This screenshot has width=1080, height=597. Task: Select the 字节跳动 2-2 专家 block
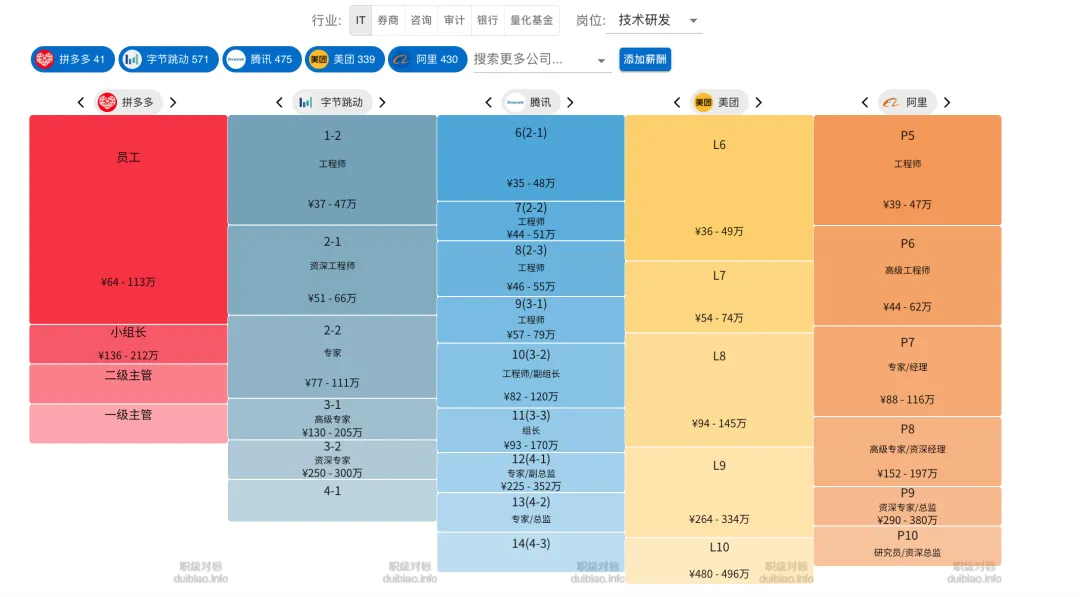pyautogui.click(x=332, y=357)
